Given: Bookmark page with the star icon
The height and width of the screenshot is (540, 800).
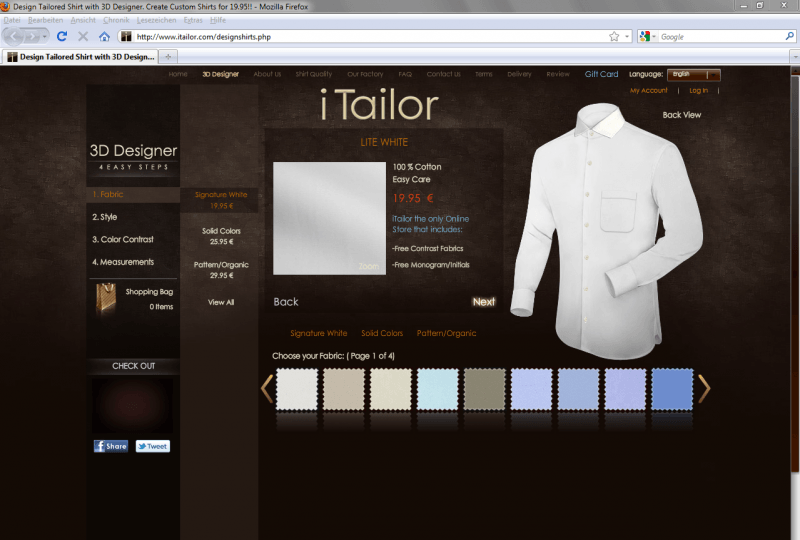Looking at the screenshot, I should [614, 36].
